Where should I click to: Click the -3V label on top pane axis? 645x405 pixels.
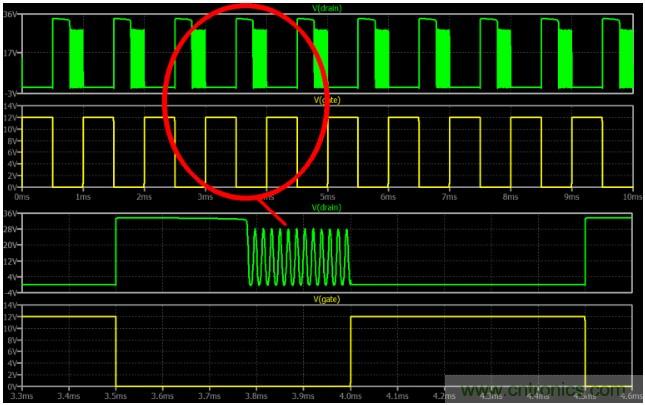pyautogui.click(x=10, y=89)
